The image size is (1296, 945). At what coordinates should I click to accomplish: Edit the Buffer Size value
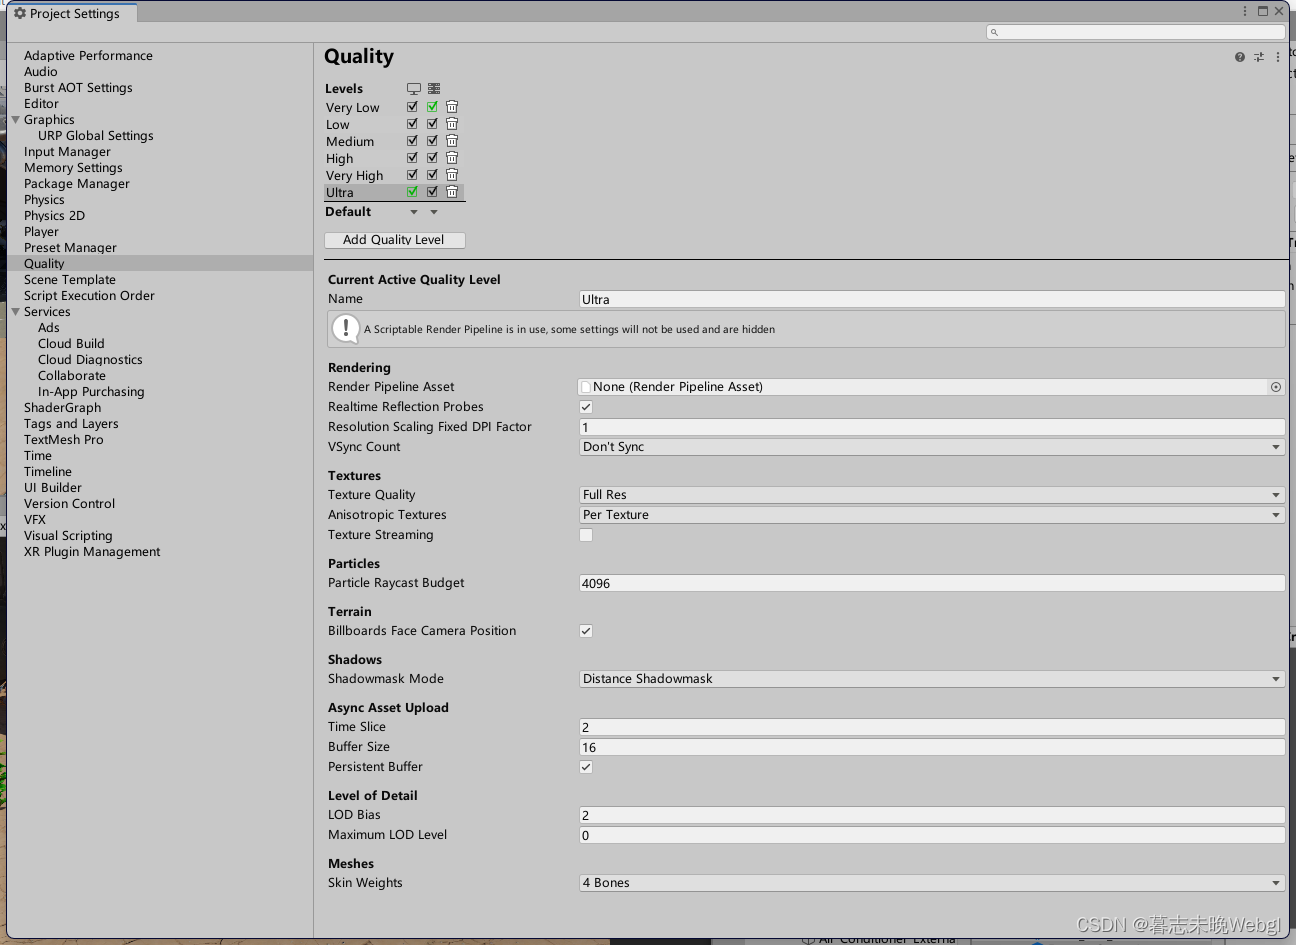pyautogui.click(x=932, y=747)
